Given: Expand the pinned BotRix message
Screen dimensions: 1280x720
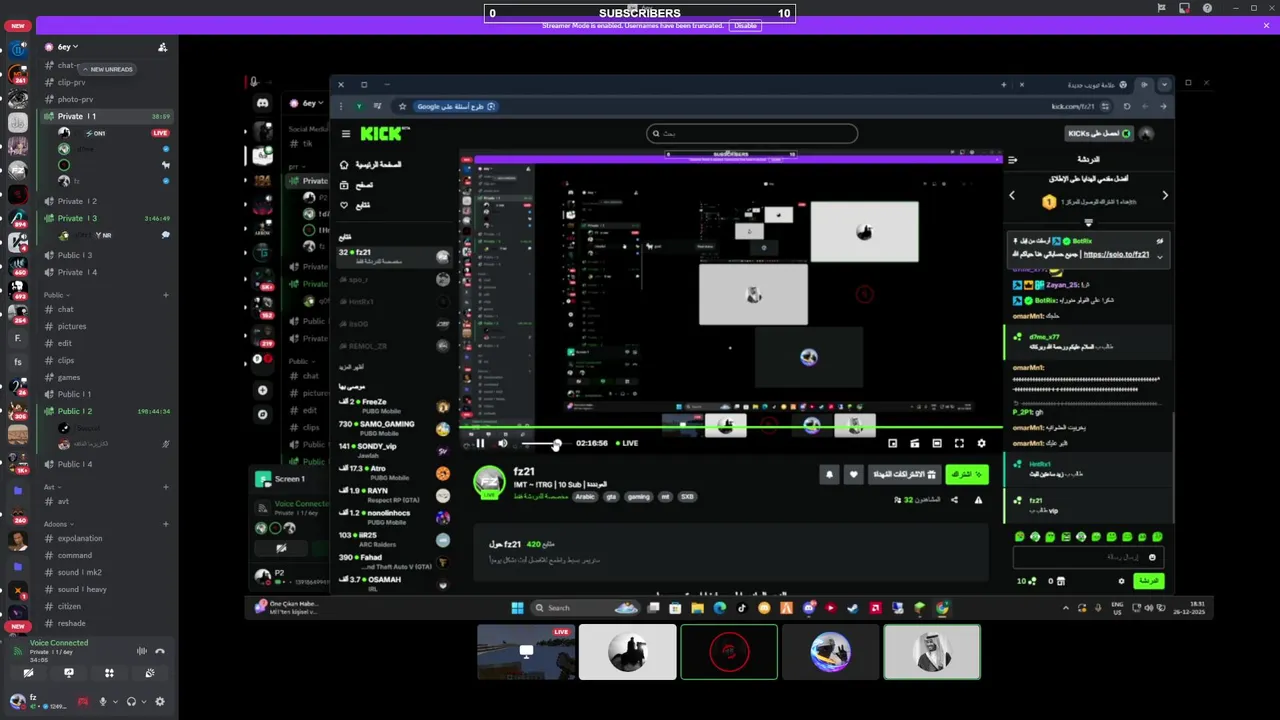Looking at the screenshot, I should coord(1160,256).
